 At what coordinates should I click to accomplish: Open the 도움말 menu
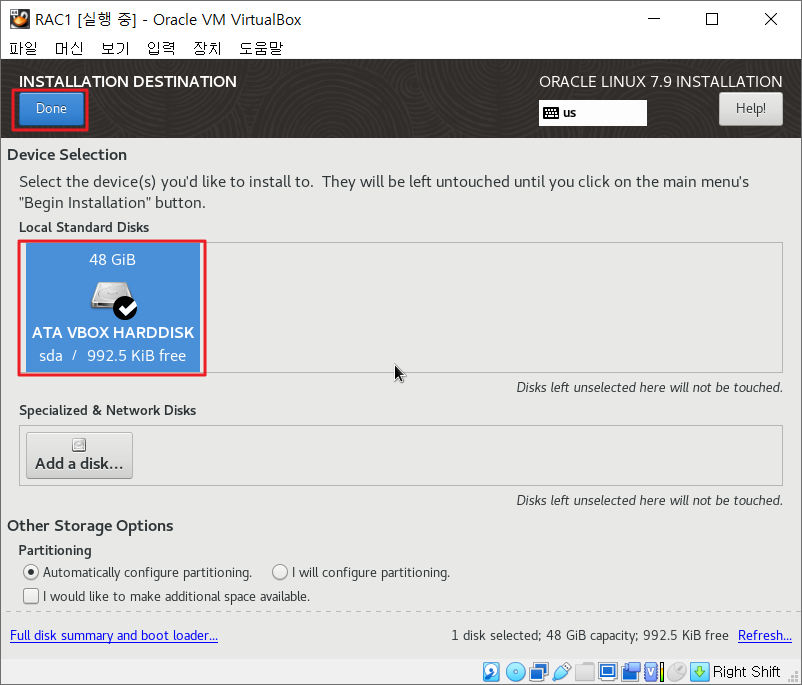(261, 48)
